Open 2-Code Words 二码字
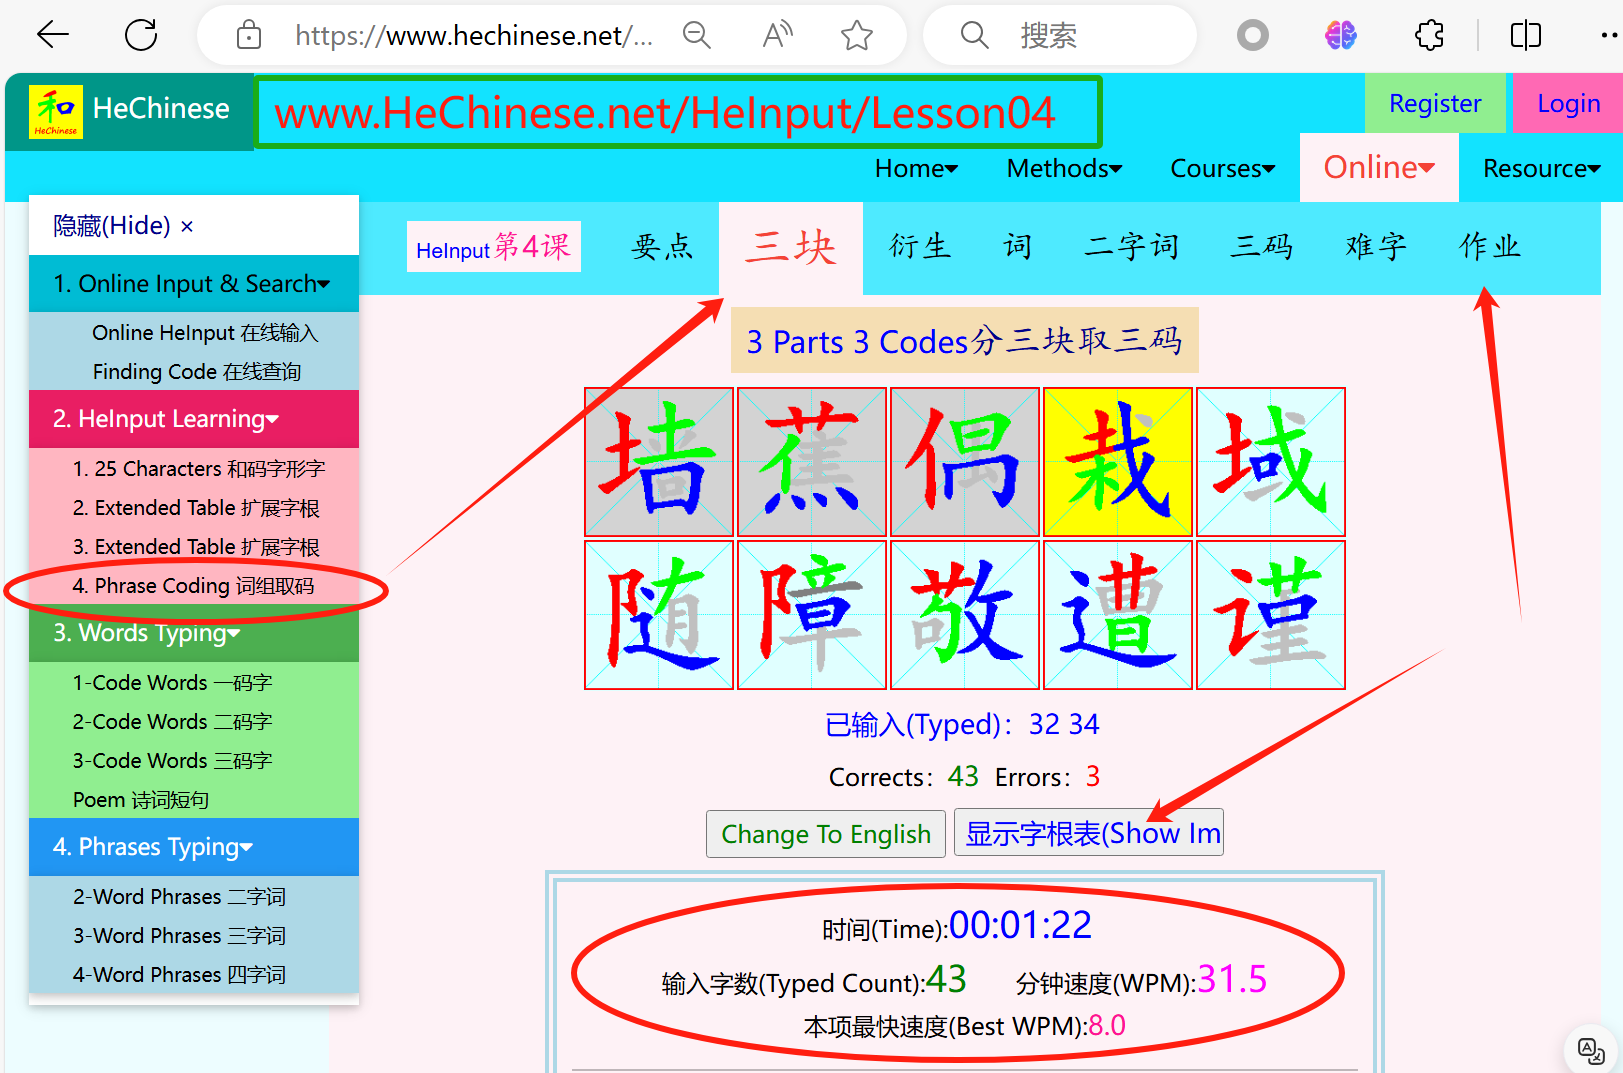This screenshot has height=1073, width=1623. point(172,721)
